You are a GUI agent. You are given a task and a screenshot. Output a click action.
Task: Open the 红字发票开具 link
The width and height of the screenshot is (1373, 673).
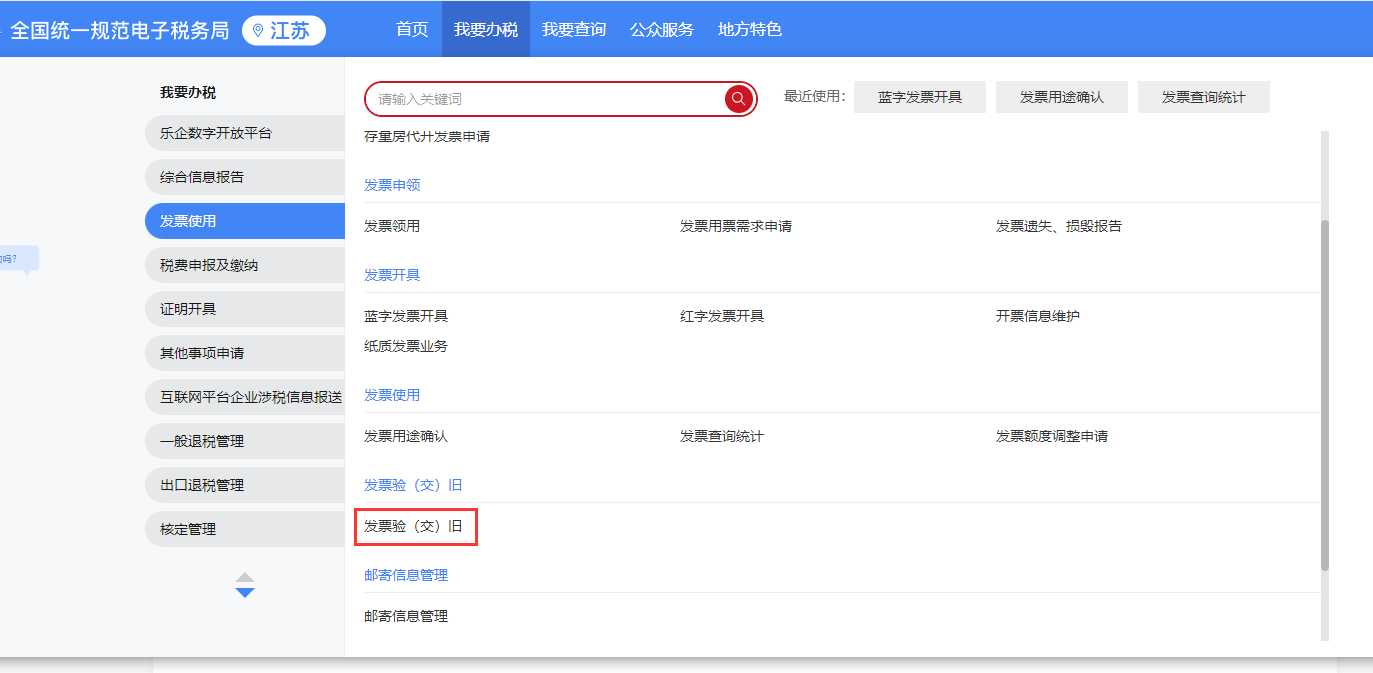click(x=721, y=316)
